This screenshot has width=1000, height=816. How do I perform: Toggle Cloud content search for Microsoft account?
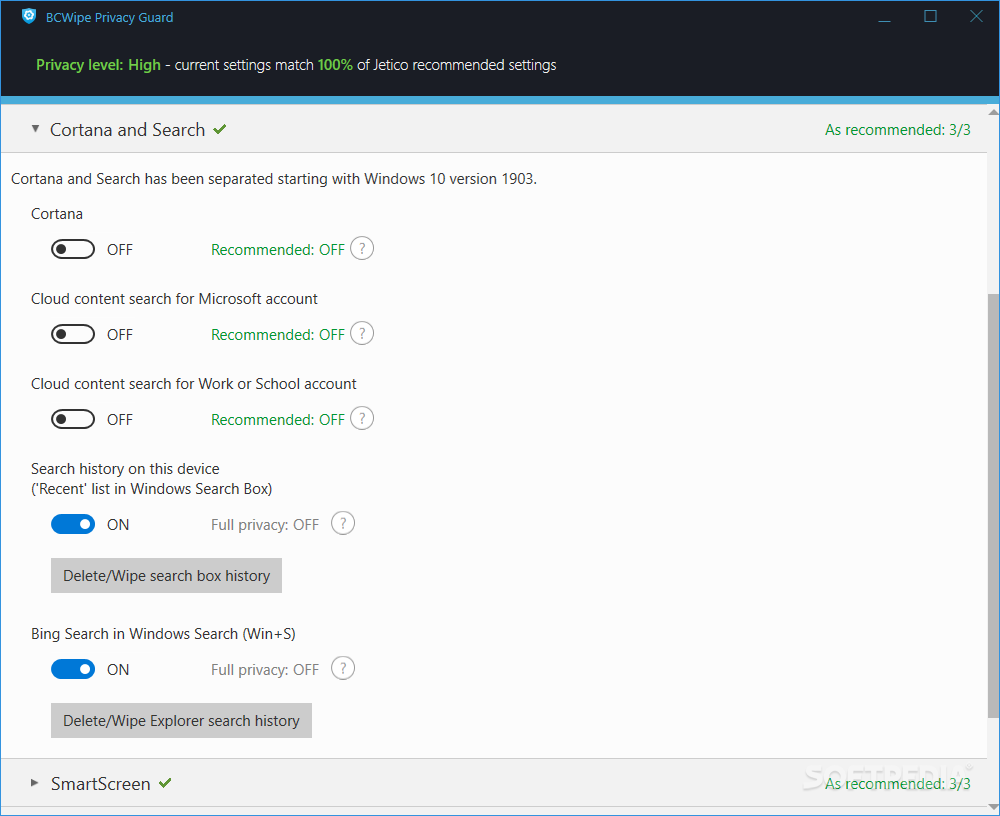73,334
